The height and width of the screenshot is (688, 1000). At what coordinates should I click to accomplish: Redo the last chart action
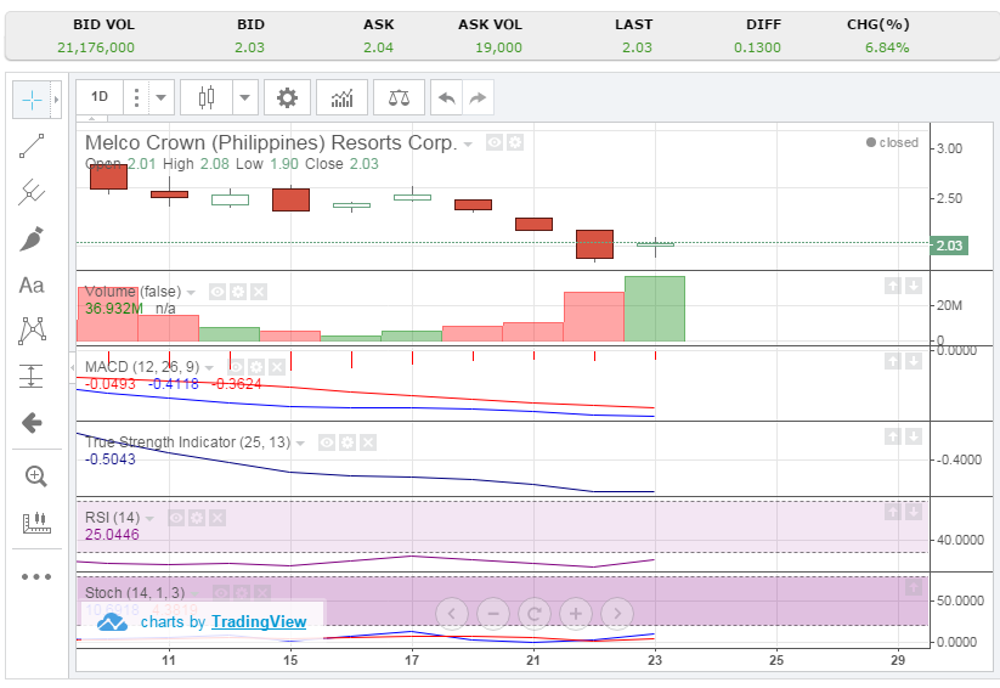tap(478, 98)
